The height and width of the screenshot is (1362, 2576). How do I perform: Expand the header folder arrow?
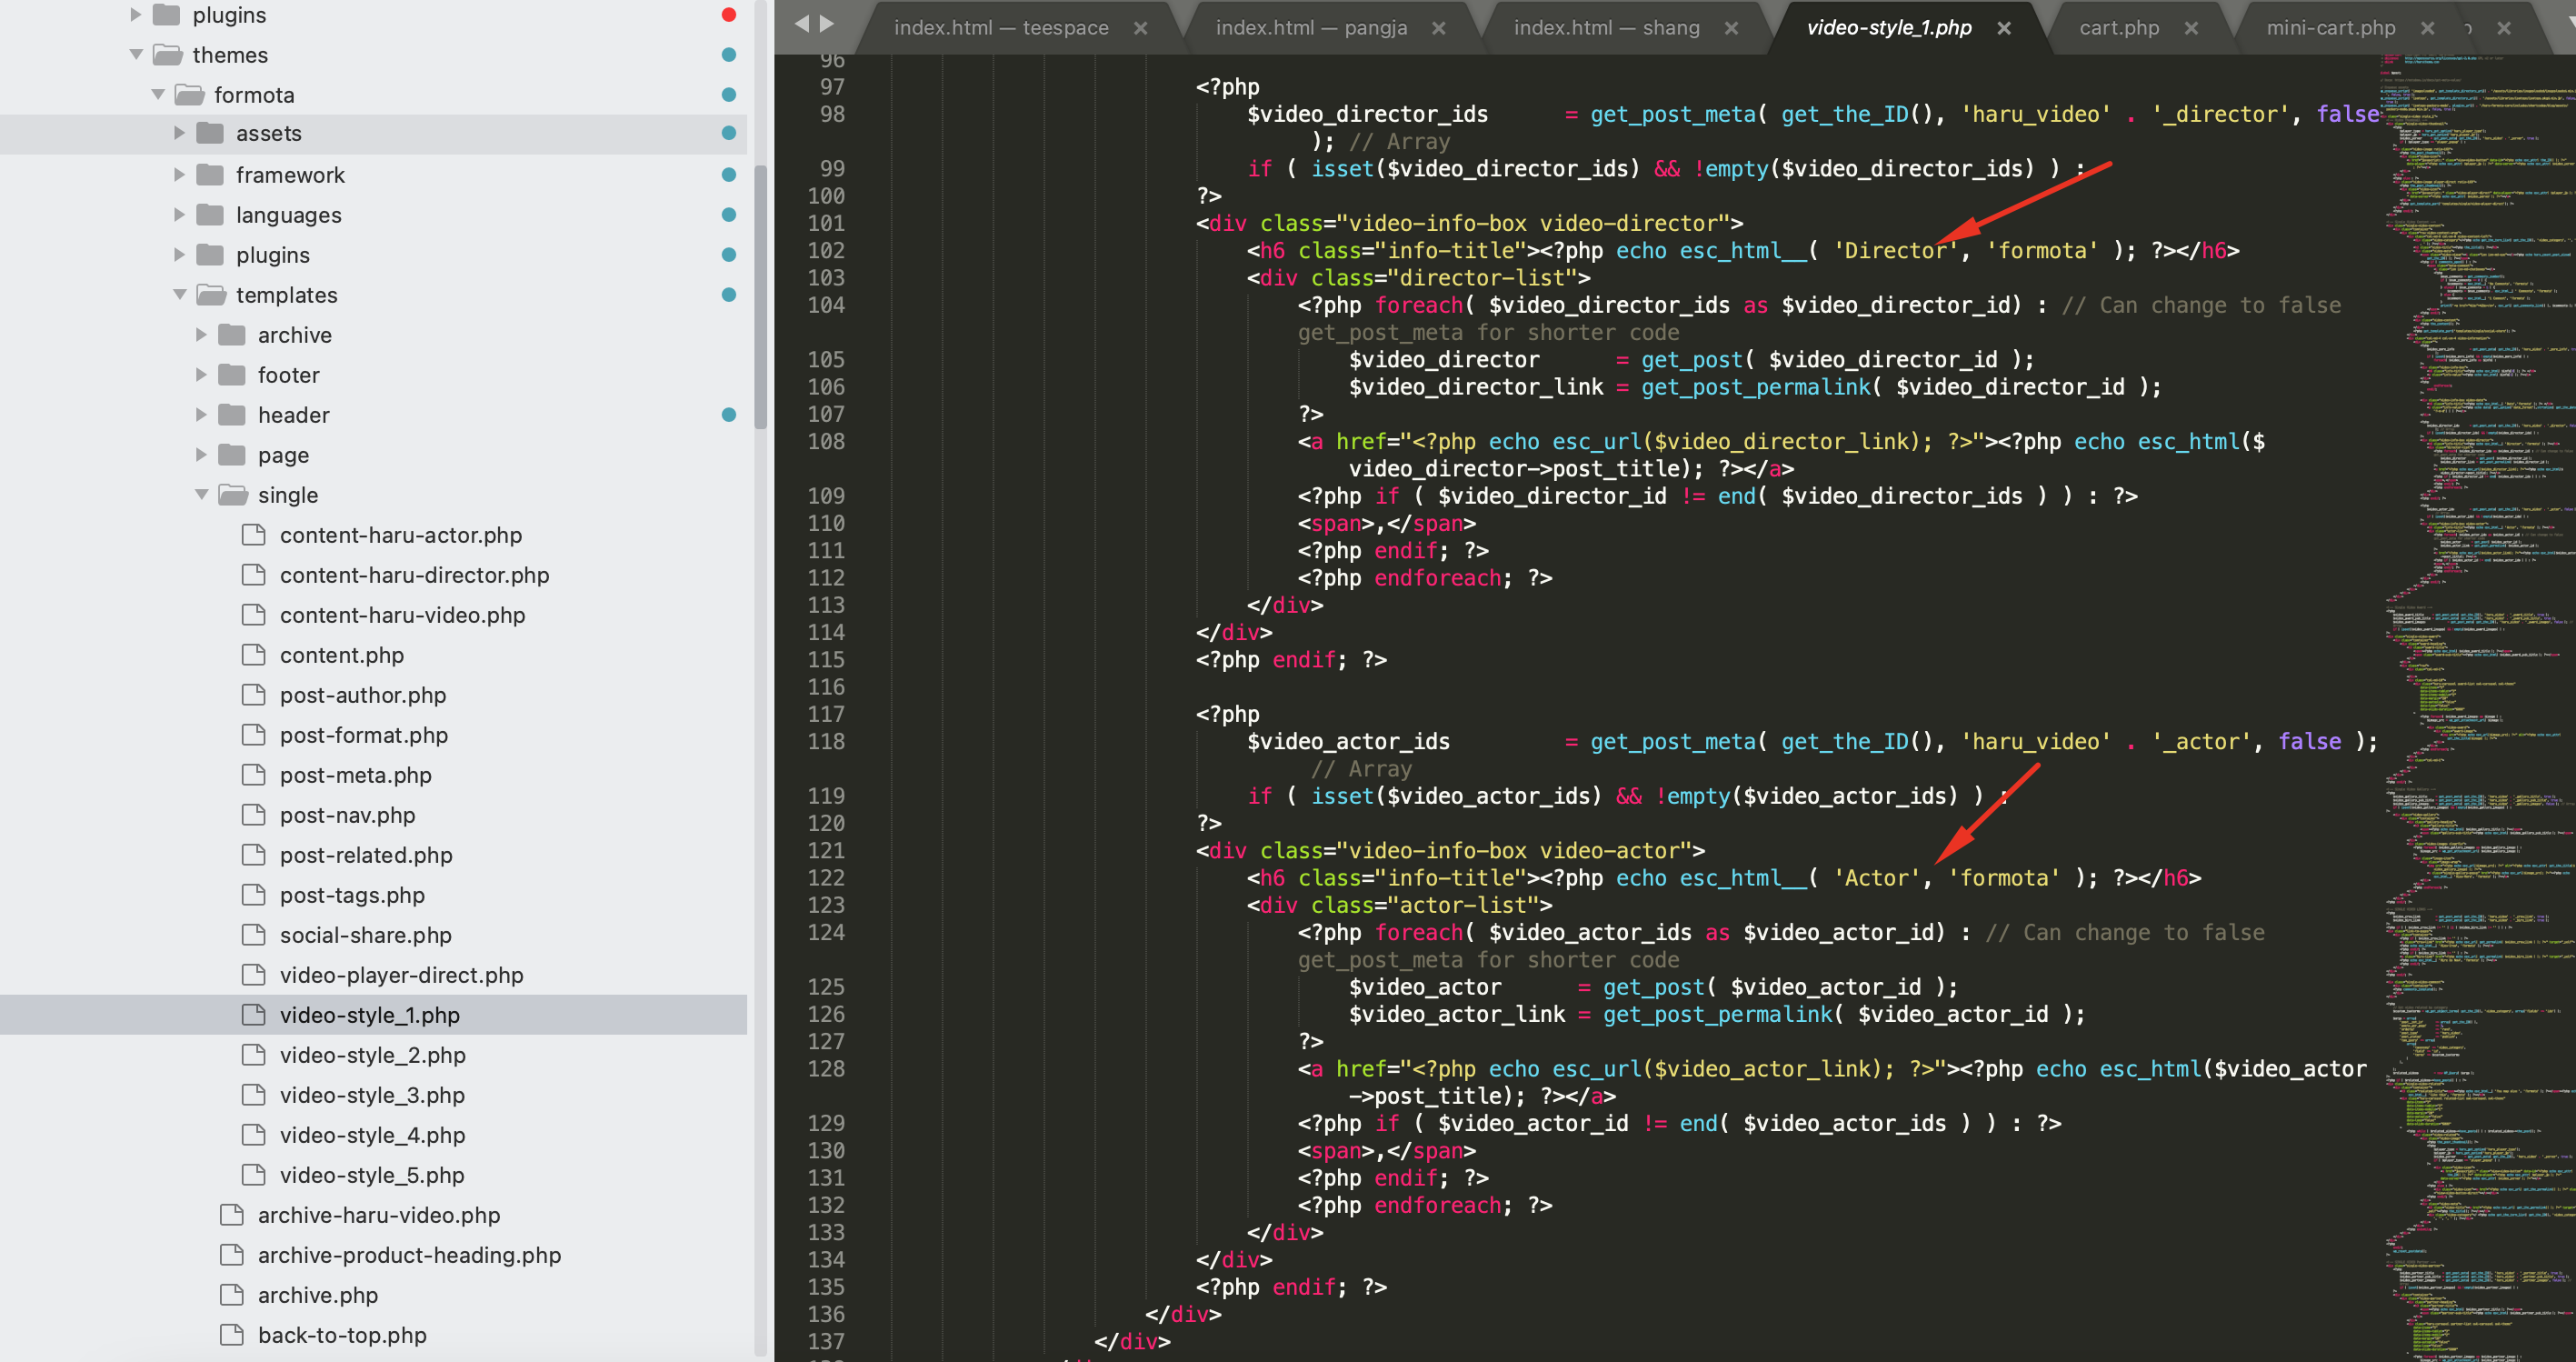201,414
